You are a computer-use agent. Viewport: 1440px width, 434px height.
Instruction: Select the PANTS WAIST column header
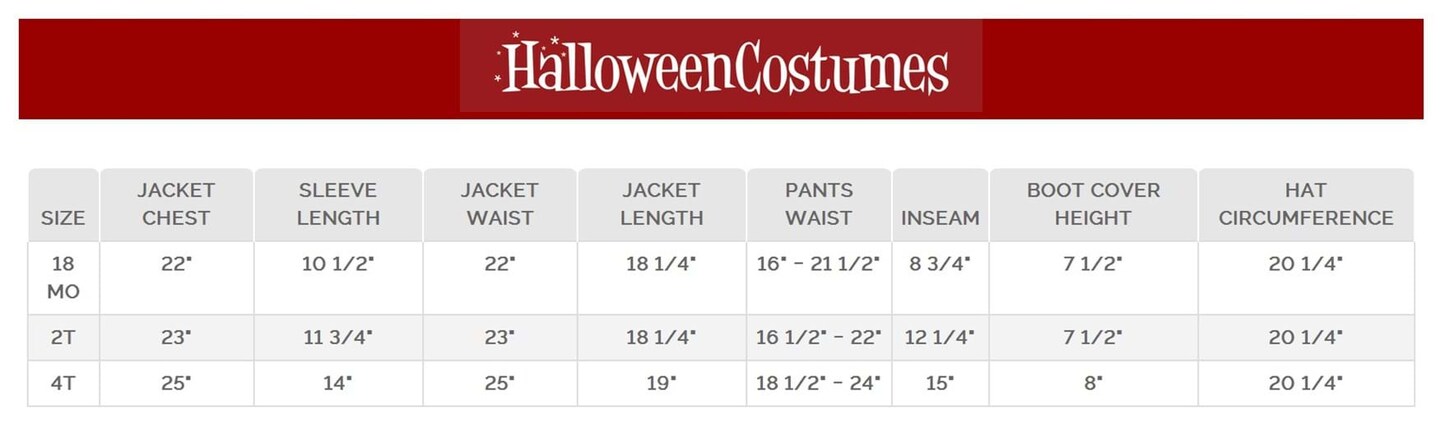pos(818,204)
